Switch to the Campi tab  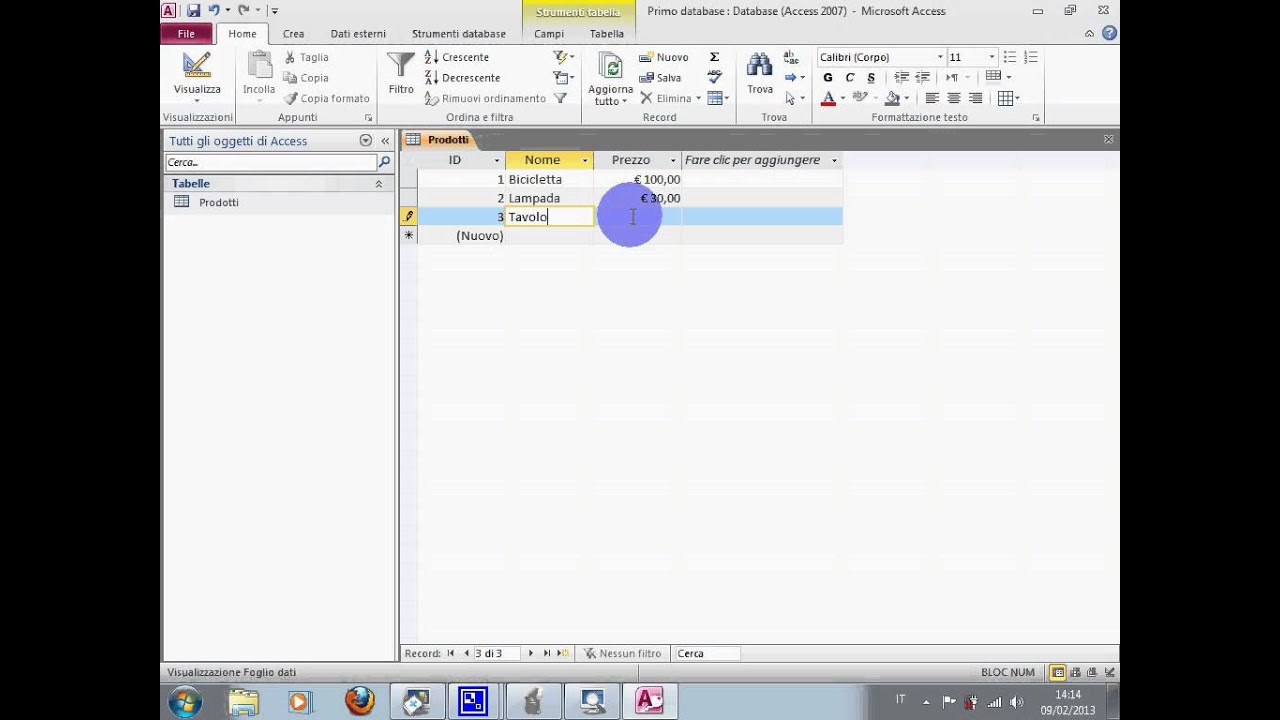point(548,33)
